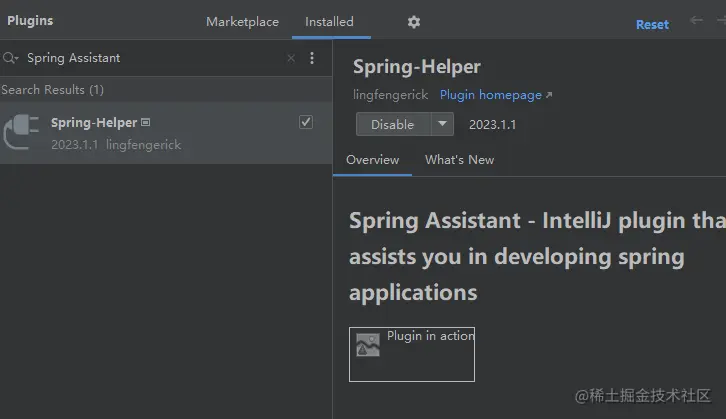Go back with the left arrow
This screenshot has height=419, width=726.
pos(696,20)
